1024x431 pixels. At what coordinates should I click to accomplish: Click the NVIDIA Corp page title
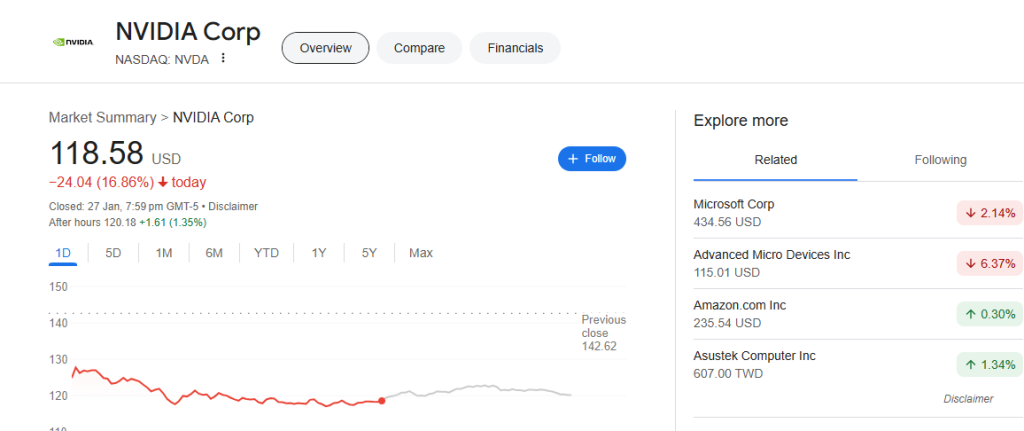[x=188, y=31]
